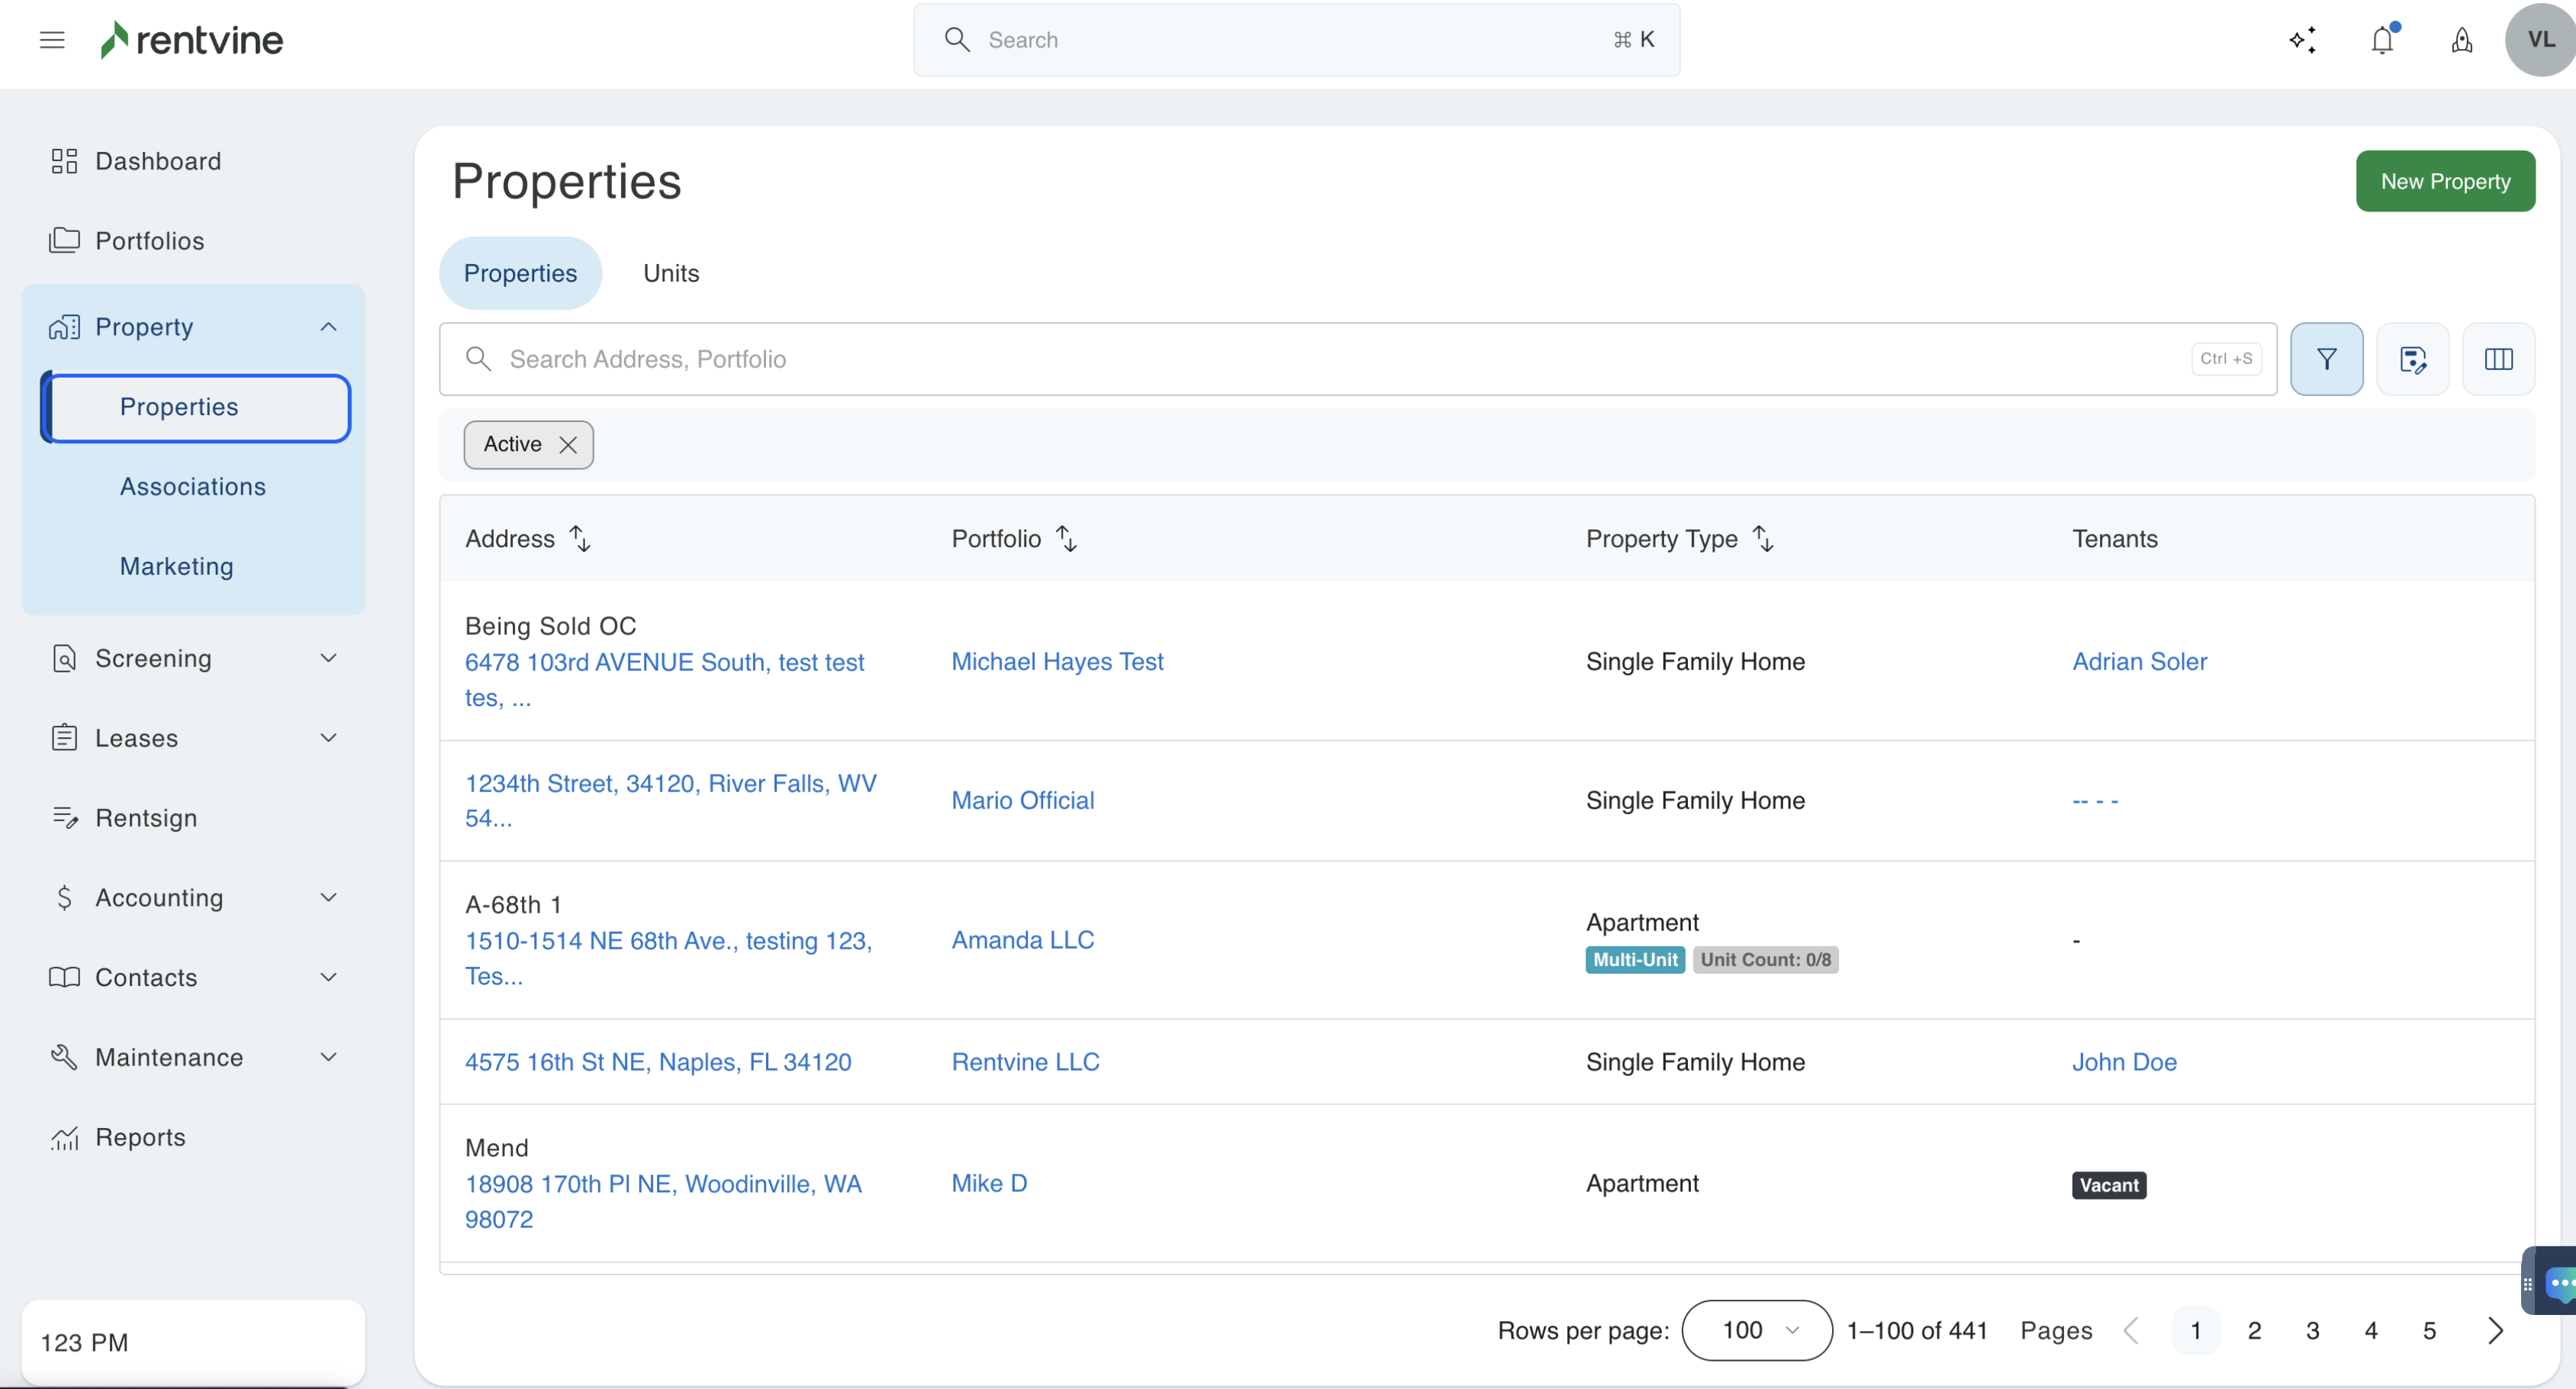Viewport: 2576px width, 1389px height.
Task: Open the rows per page dropdown
Action: [1757, 1330]
